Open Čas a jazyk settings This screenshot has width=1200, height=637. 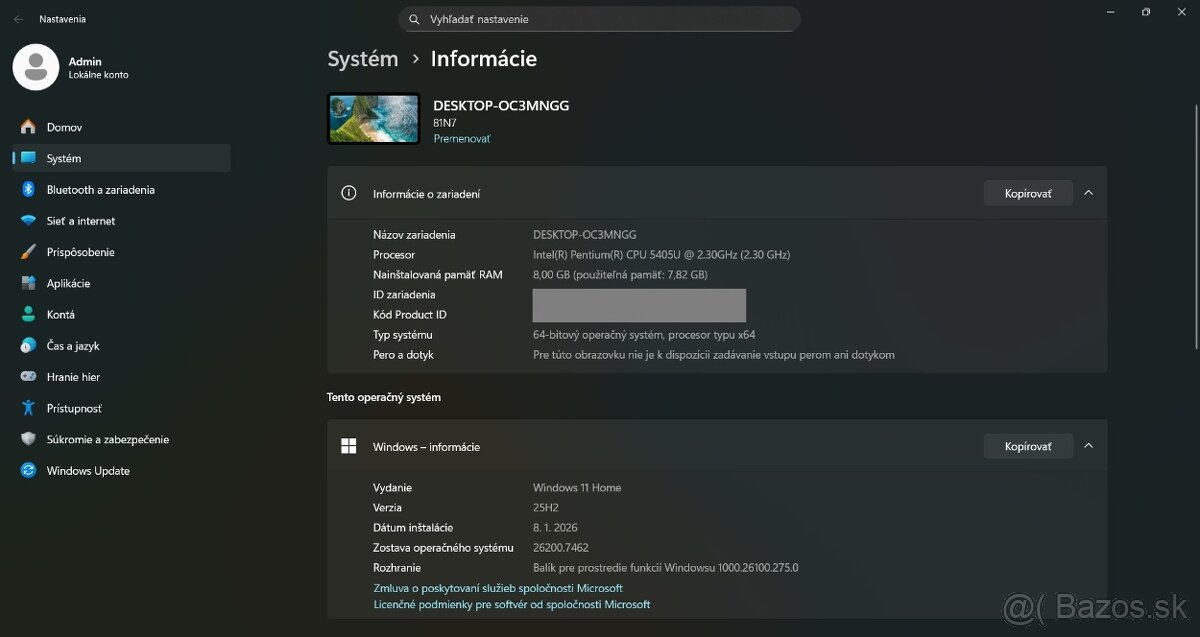pyautogui.click(x=81, y=345)
